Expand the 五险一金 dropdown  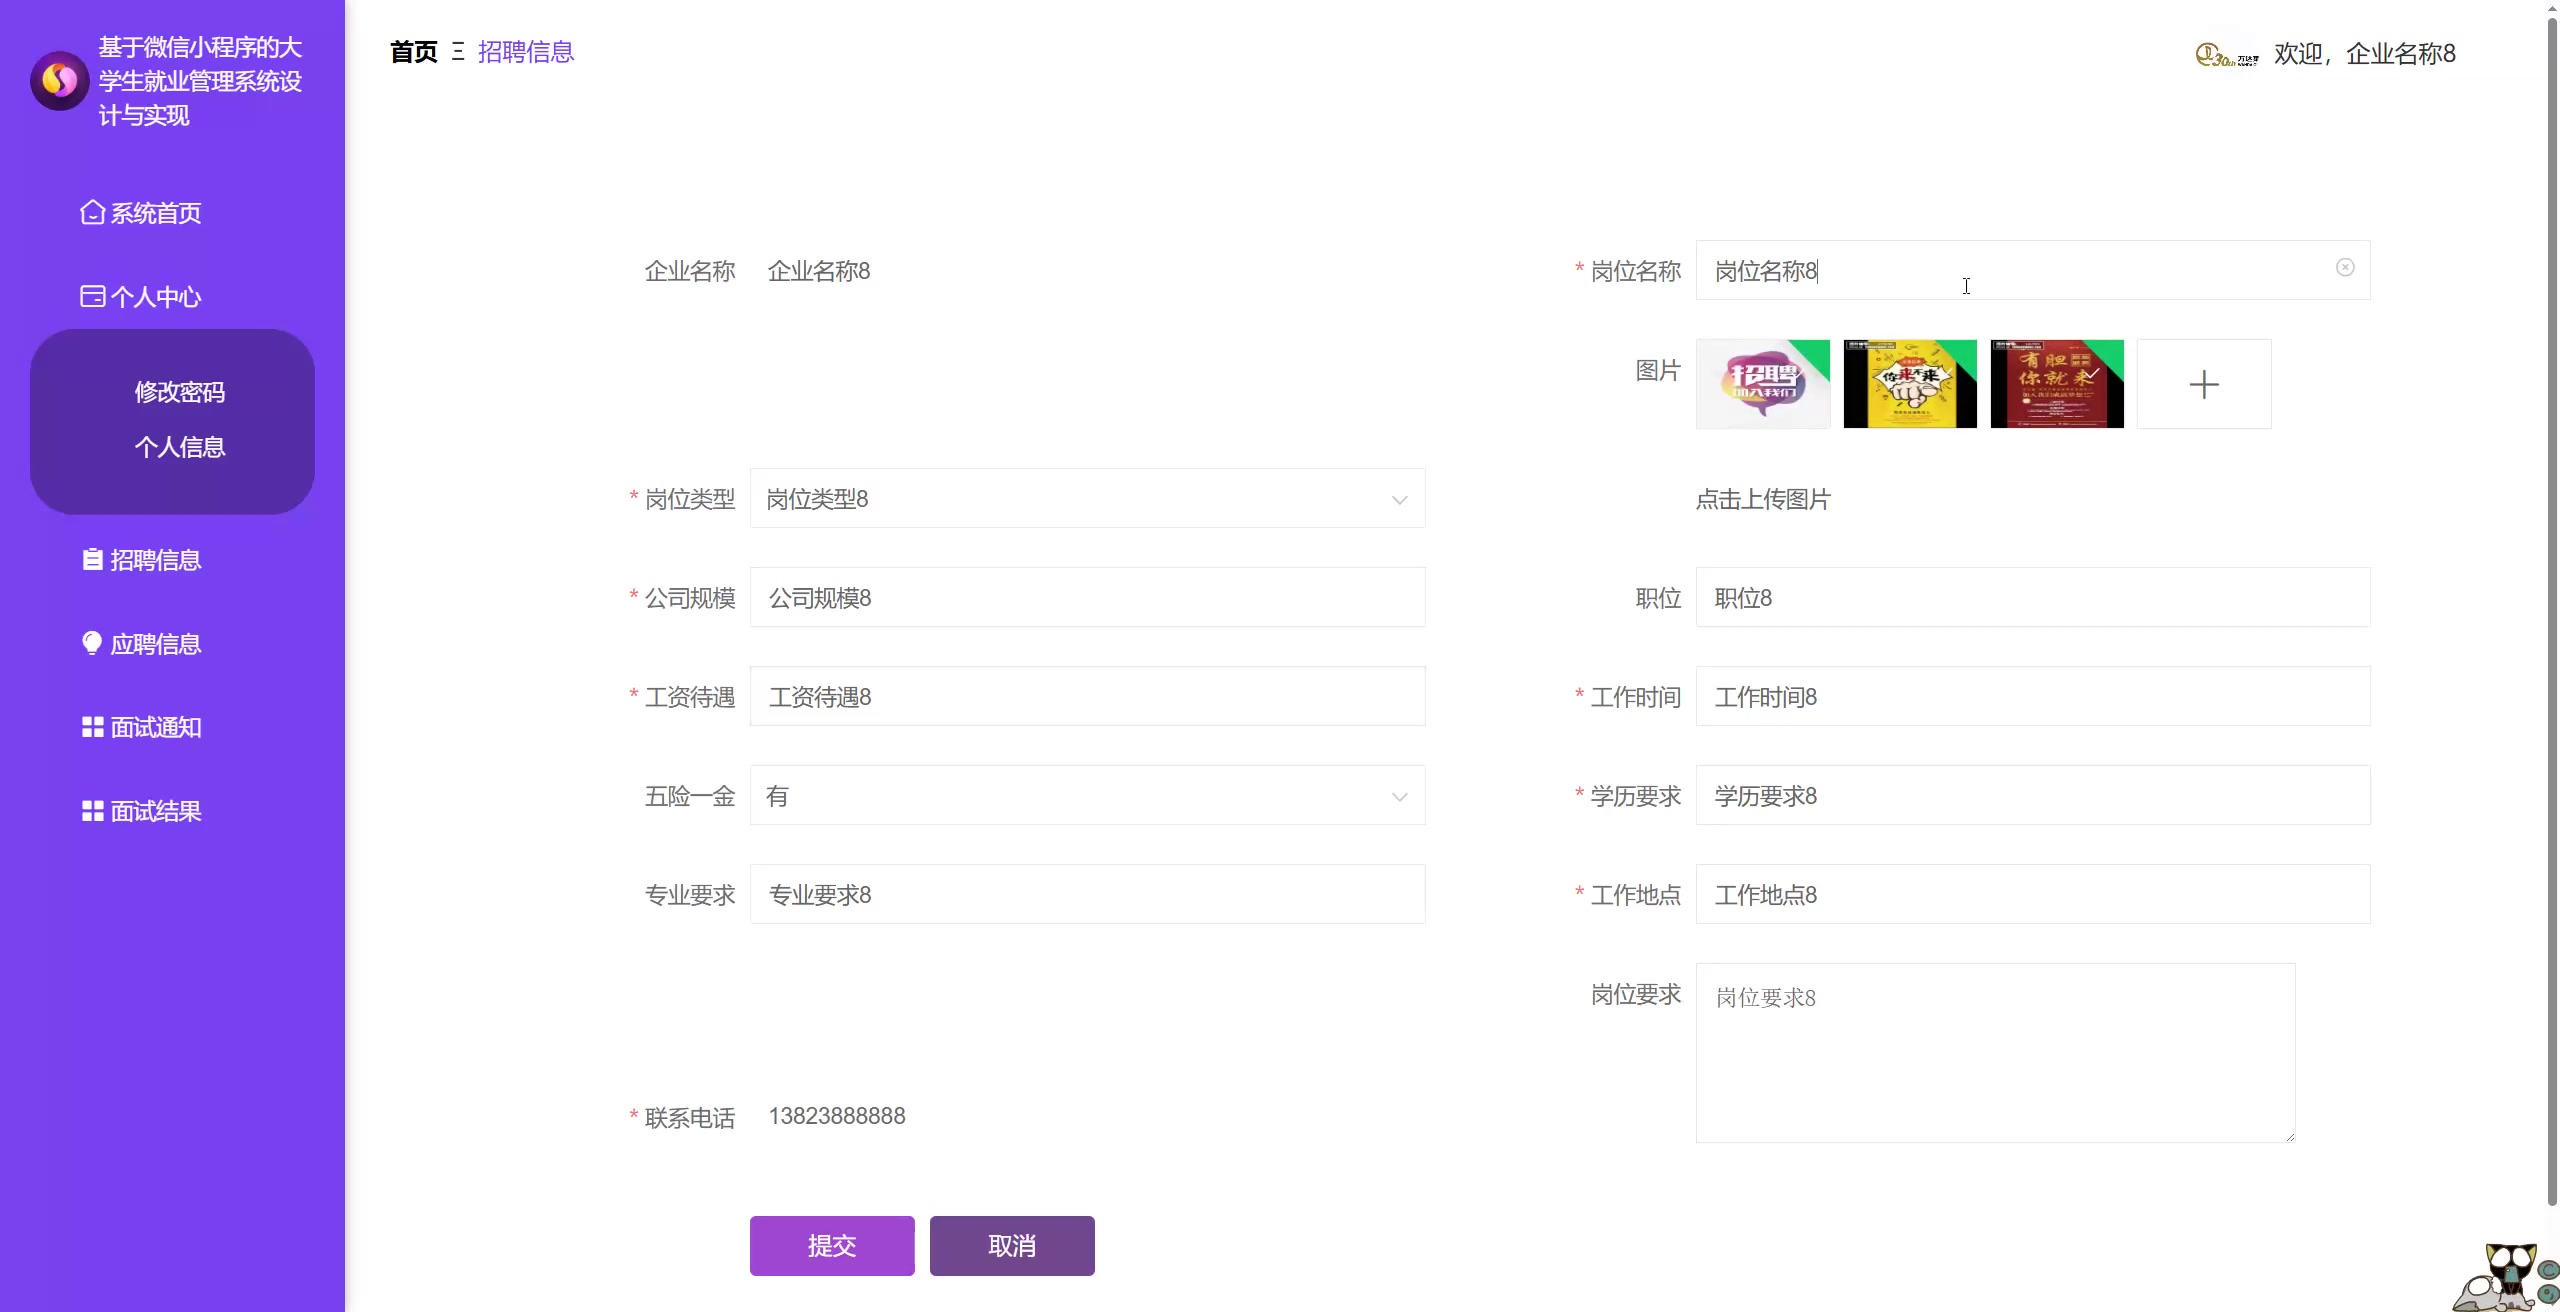point(1087,796)
